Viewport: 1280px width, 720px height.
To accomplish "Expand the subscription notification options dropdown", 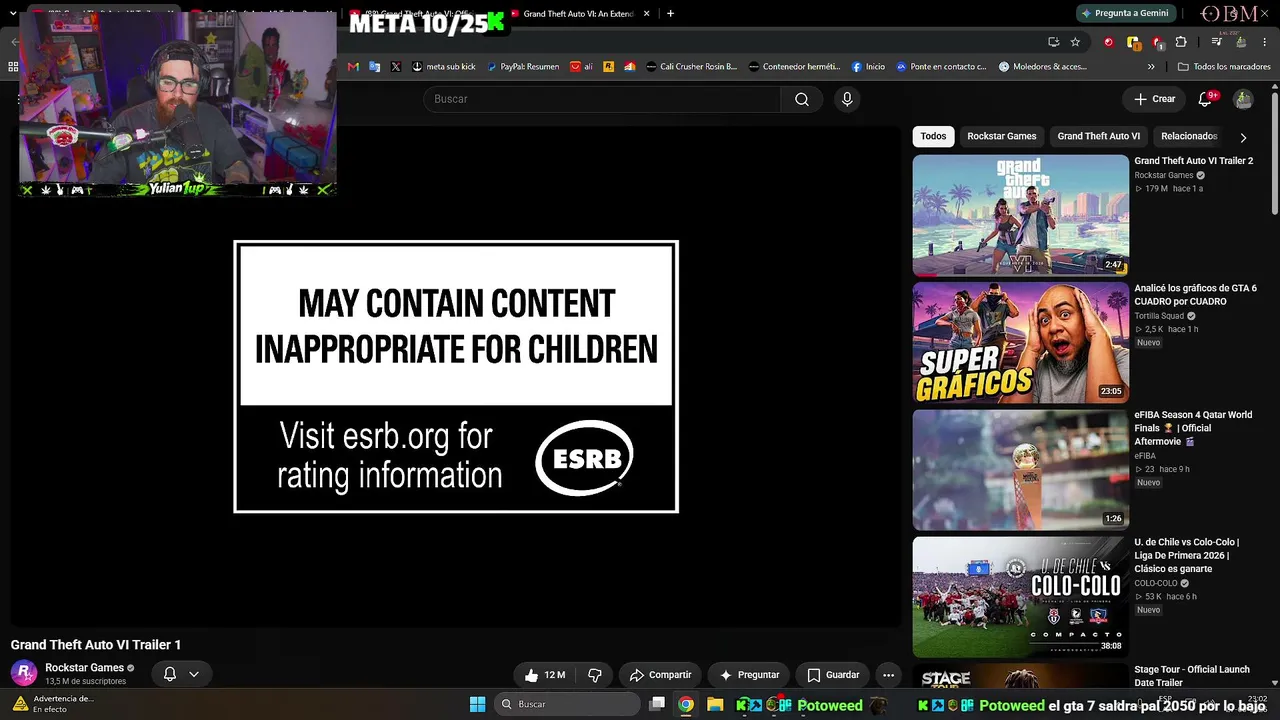I will 194,674.
